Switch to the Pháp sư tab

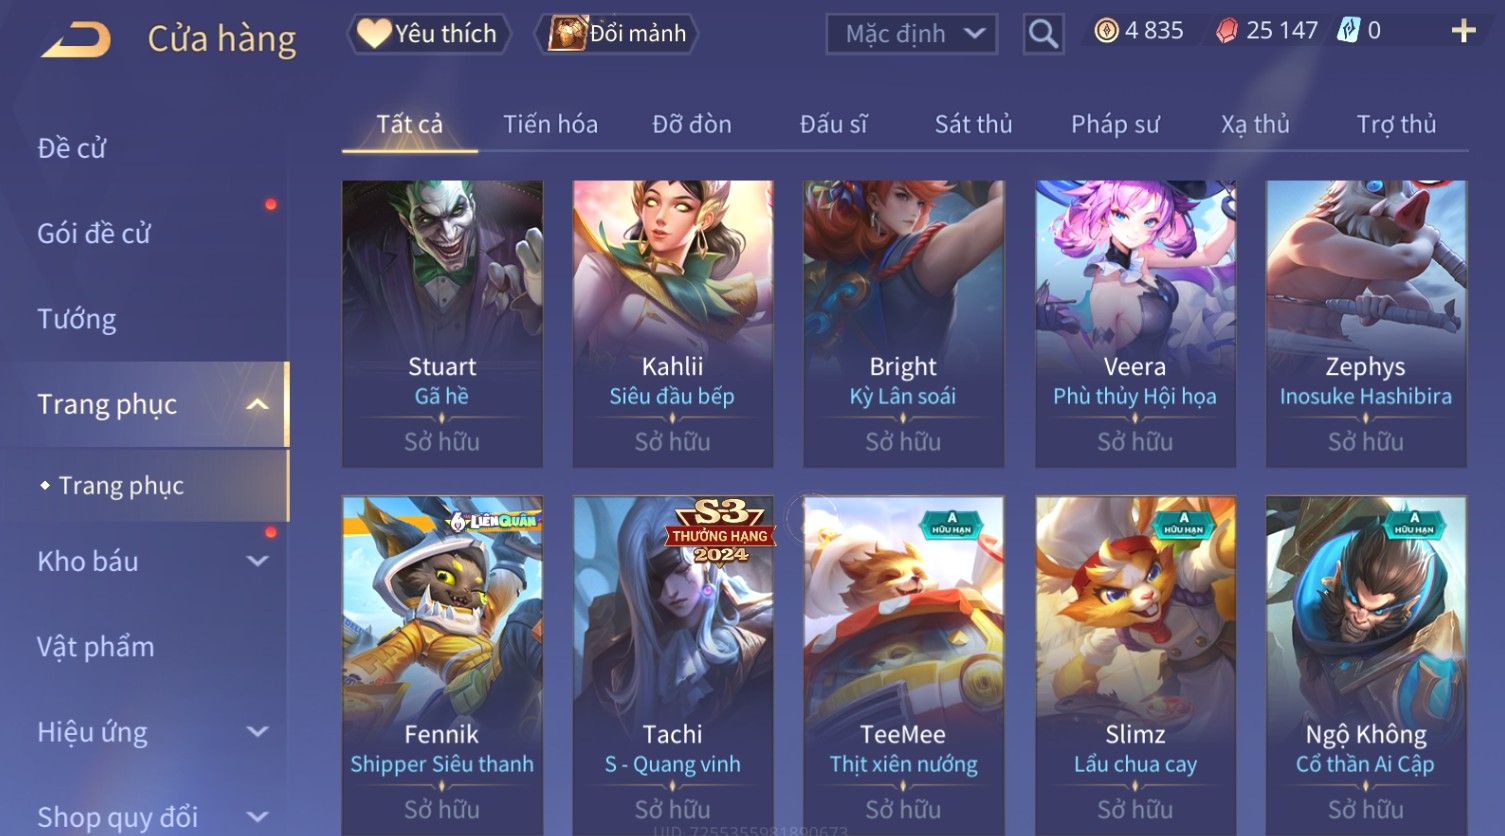tap(1115, 124)
